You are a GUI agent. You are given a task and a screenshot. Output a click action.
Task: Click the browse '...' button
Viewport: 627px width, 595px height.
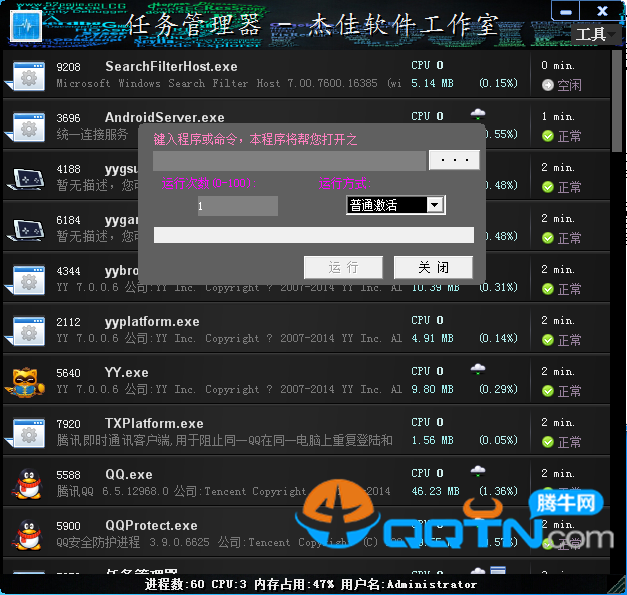click(454, 160)
